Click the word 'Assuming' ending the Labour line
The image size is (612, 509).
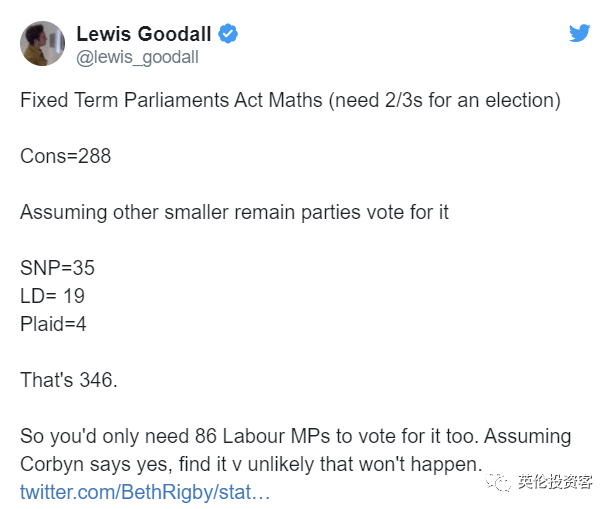click(x=528, y=437)
